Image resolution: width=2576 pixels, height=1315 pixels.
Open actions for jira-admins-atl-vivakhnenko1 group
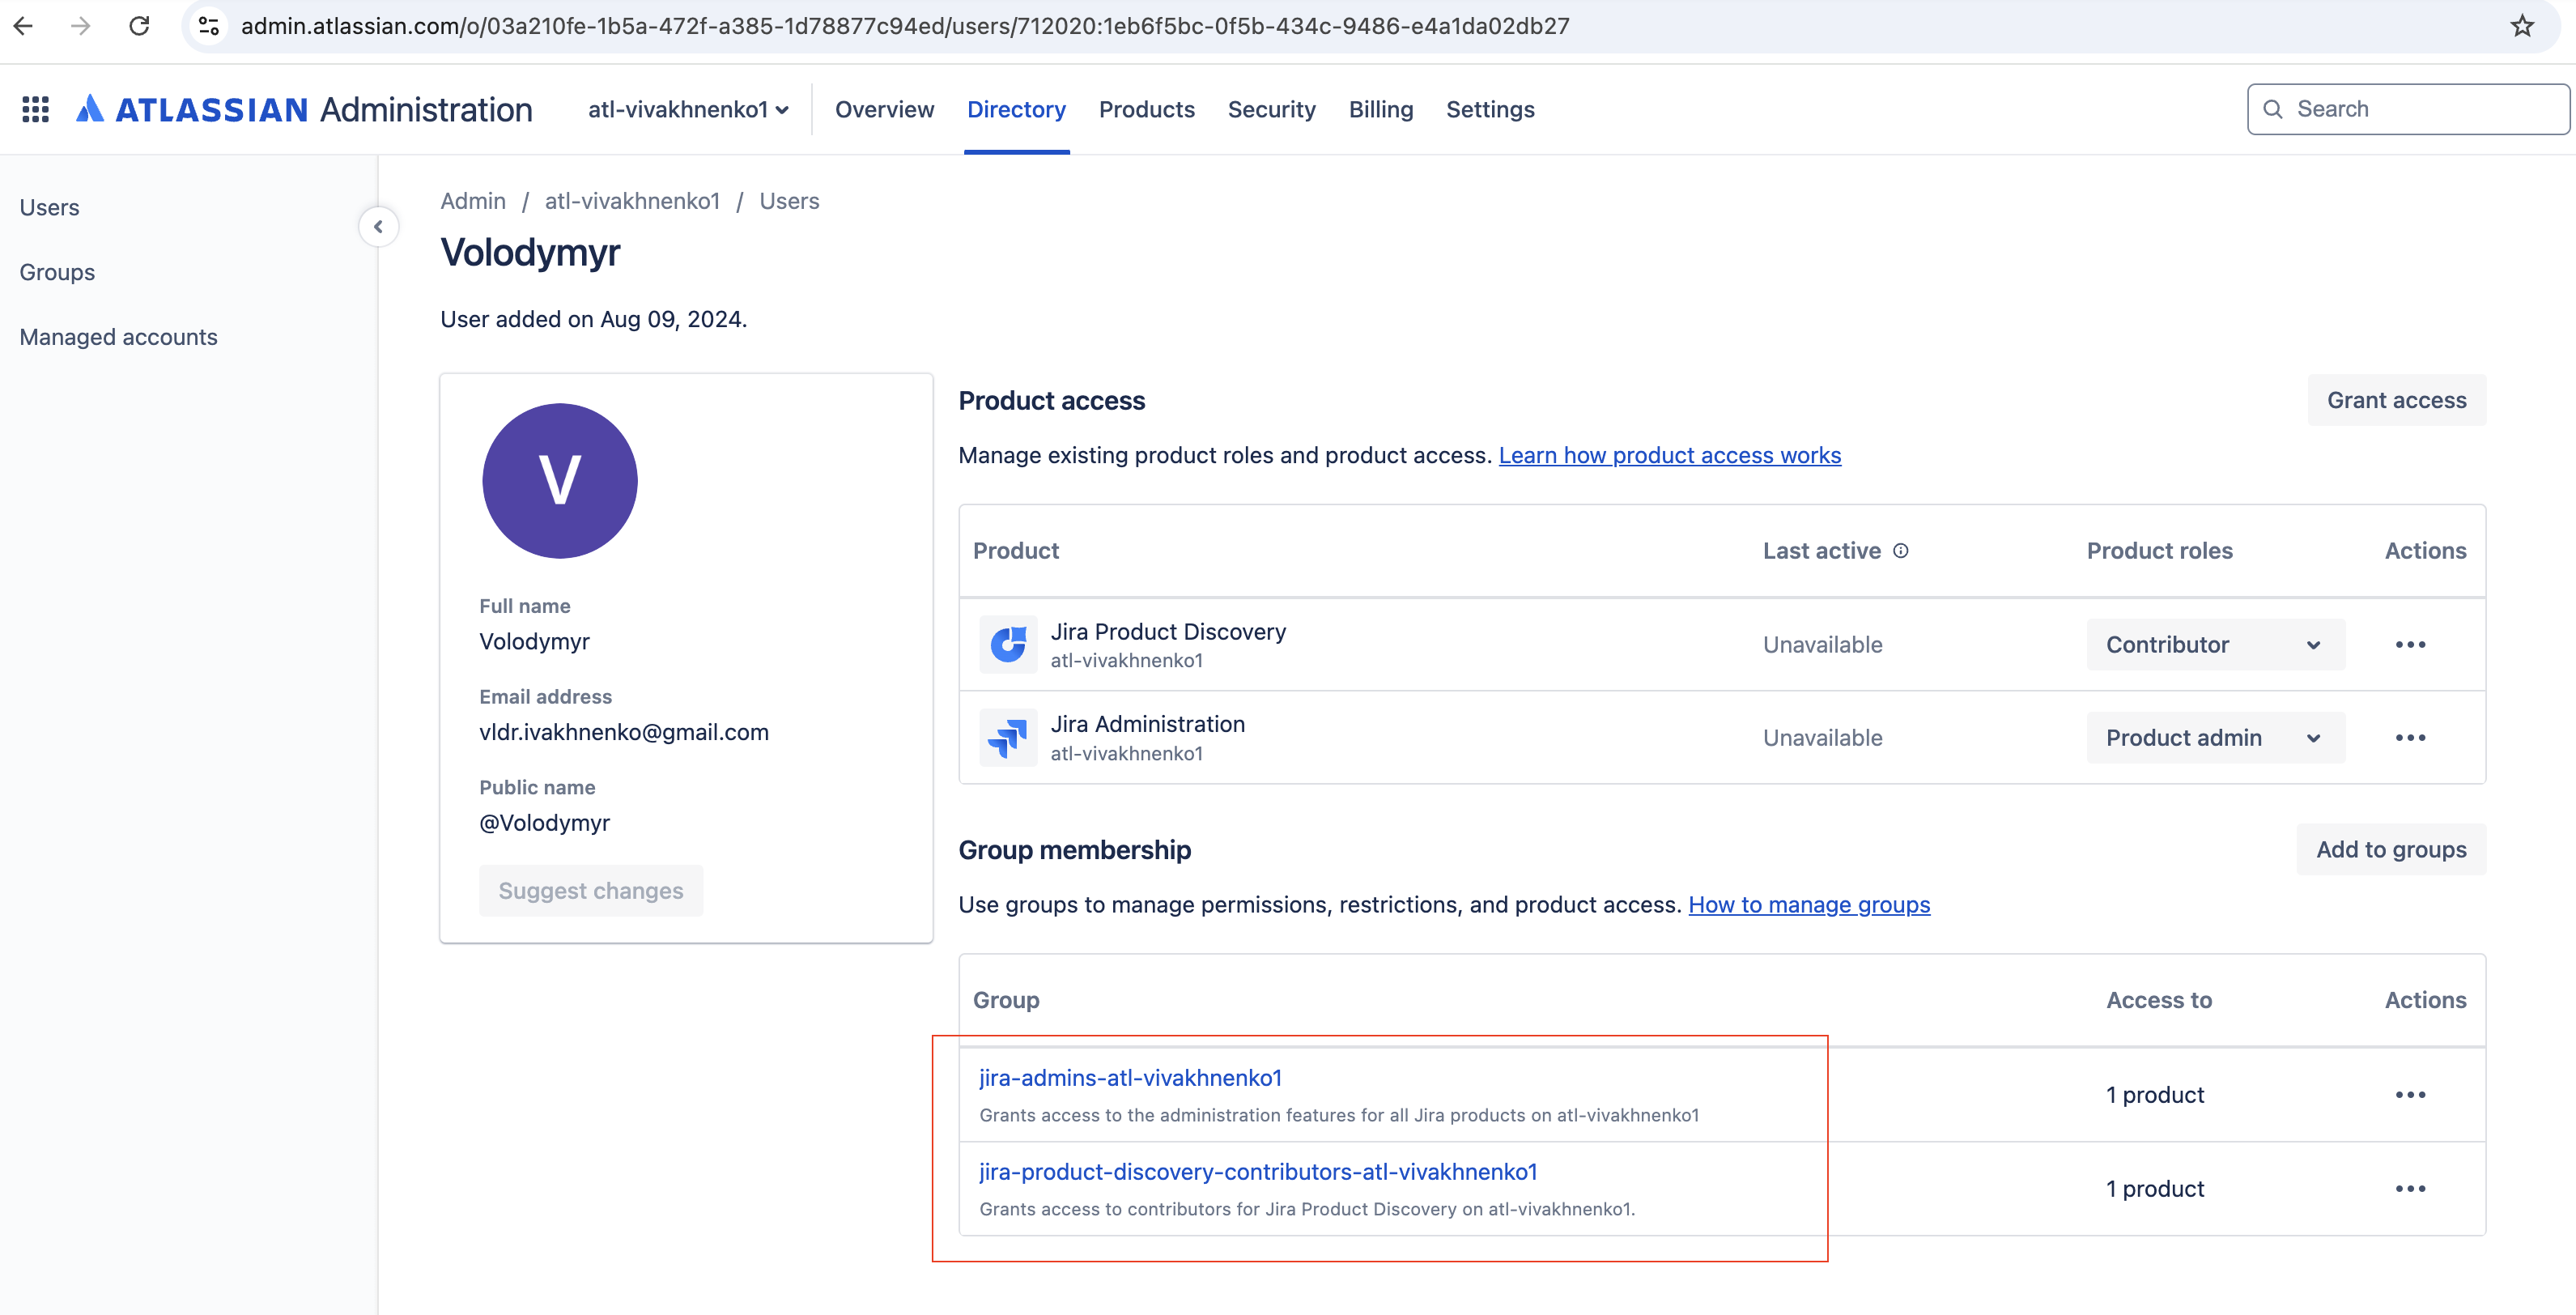[2410, 1095]
